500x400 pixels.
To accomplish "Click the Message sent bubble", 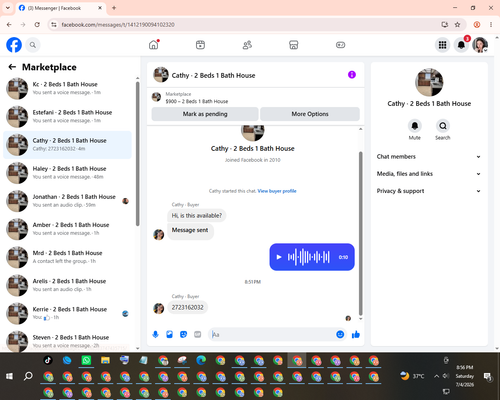I will [190, 230].
